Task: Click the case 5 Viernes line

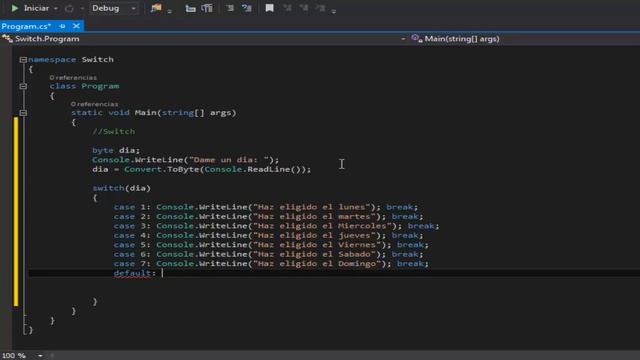Action: point(271,244)
